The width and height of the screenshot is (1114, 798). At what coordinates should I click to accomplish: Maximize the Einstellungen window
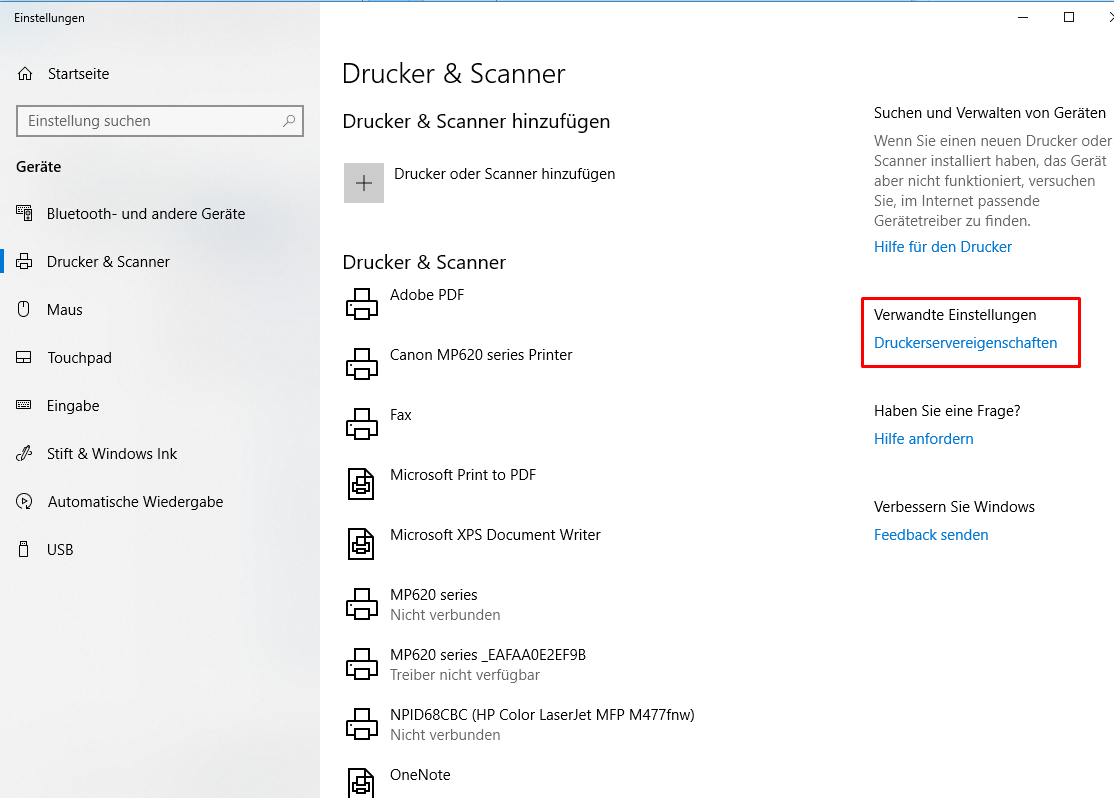click(x=1069, y=17)
